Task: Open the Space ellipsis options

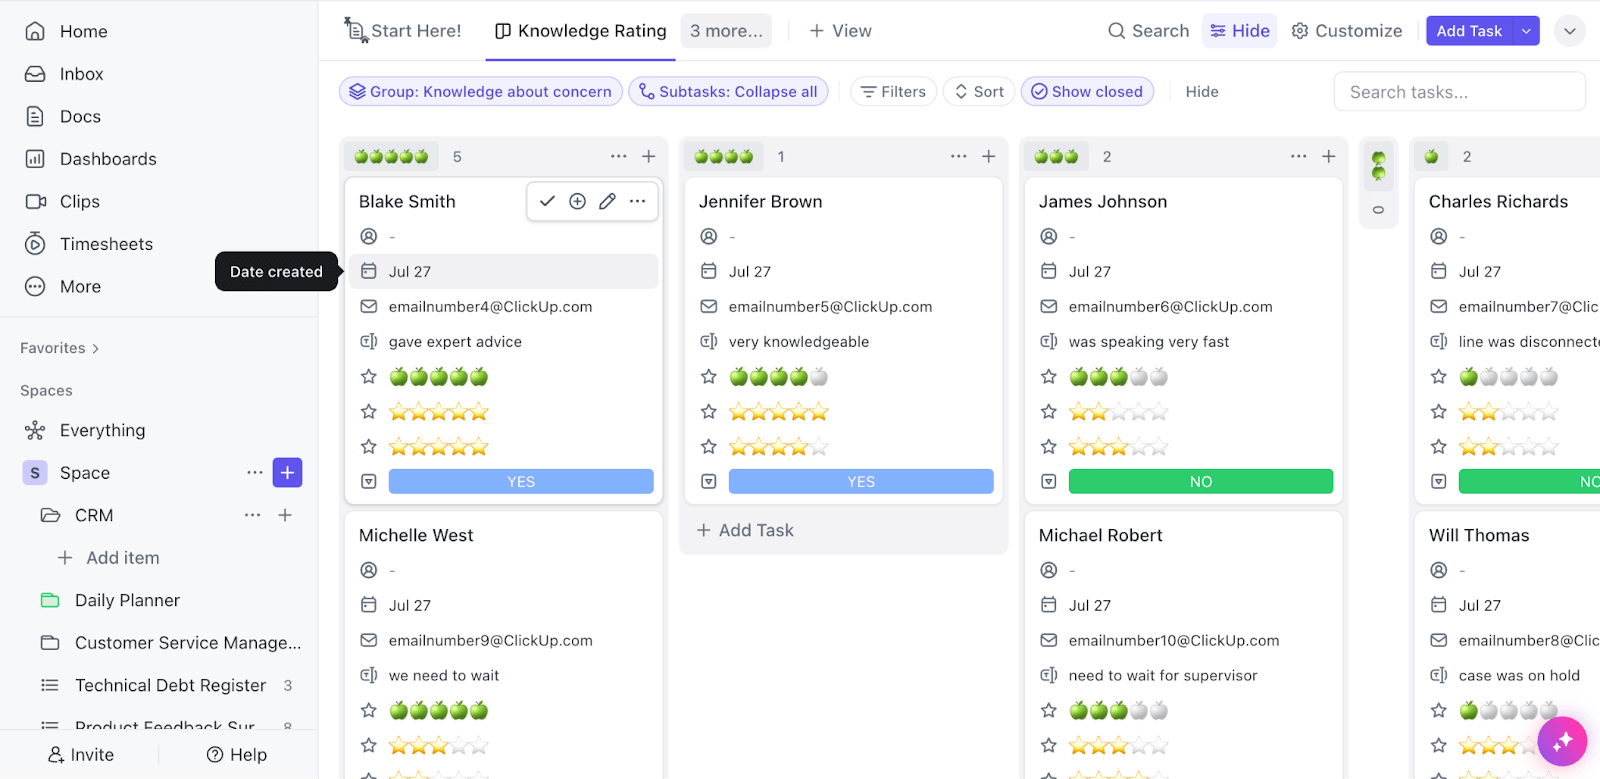Action: [255, 472]
